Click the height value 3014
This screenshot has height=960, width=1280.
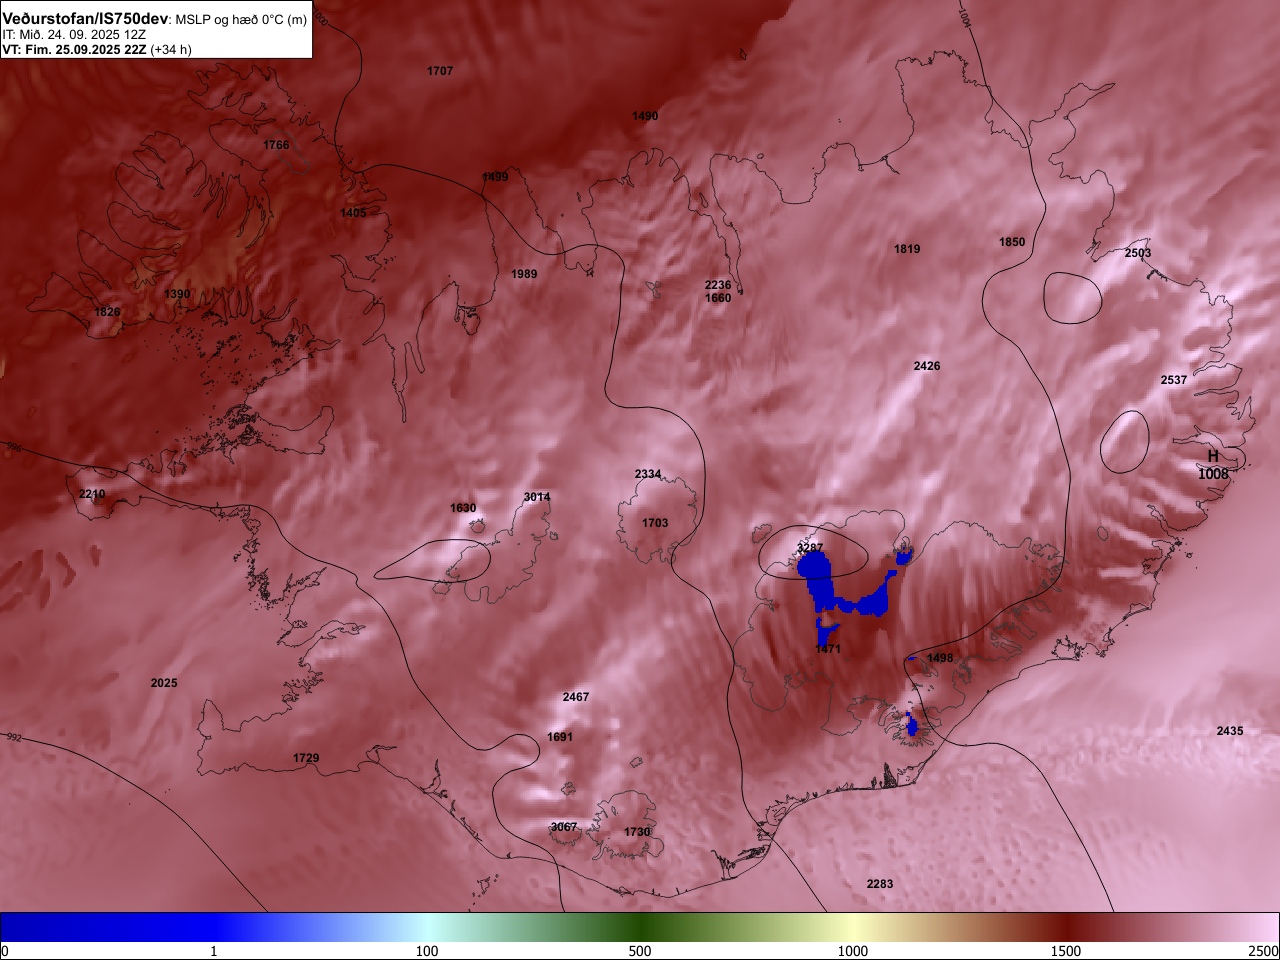coord(537,497)
